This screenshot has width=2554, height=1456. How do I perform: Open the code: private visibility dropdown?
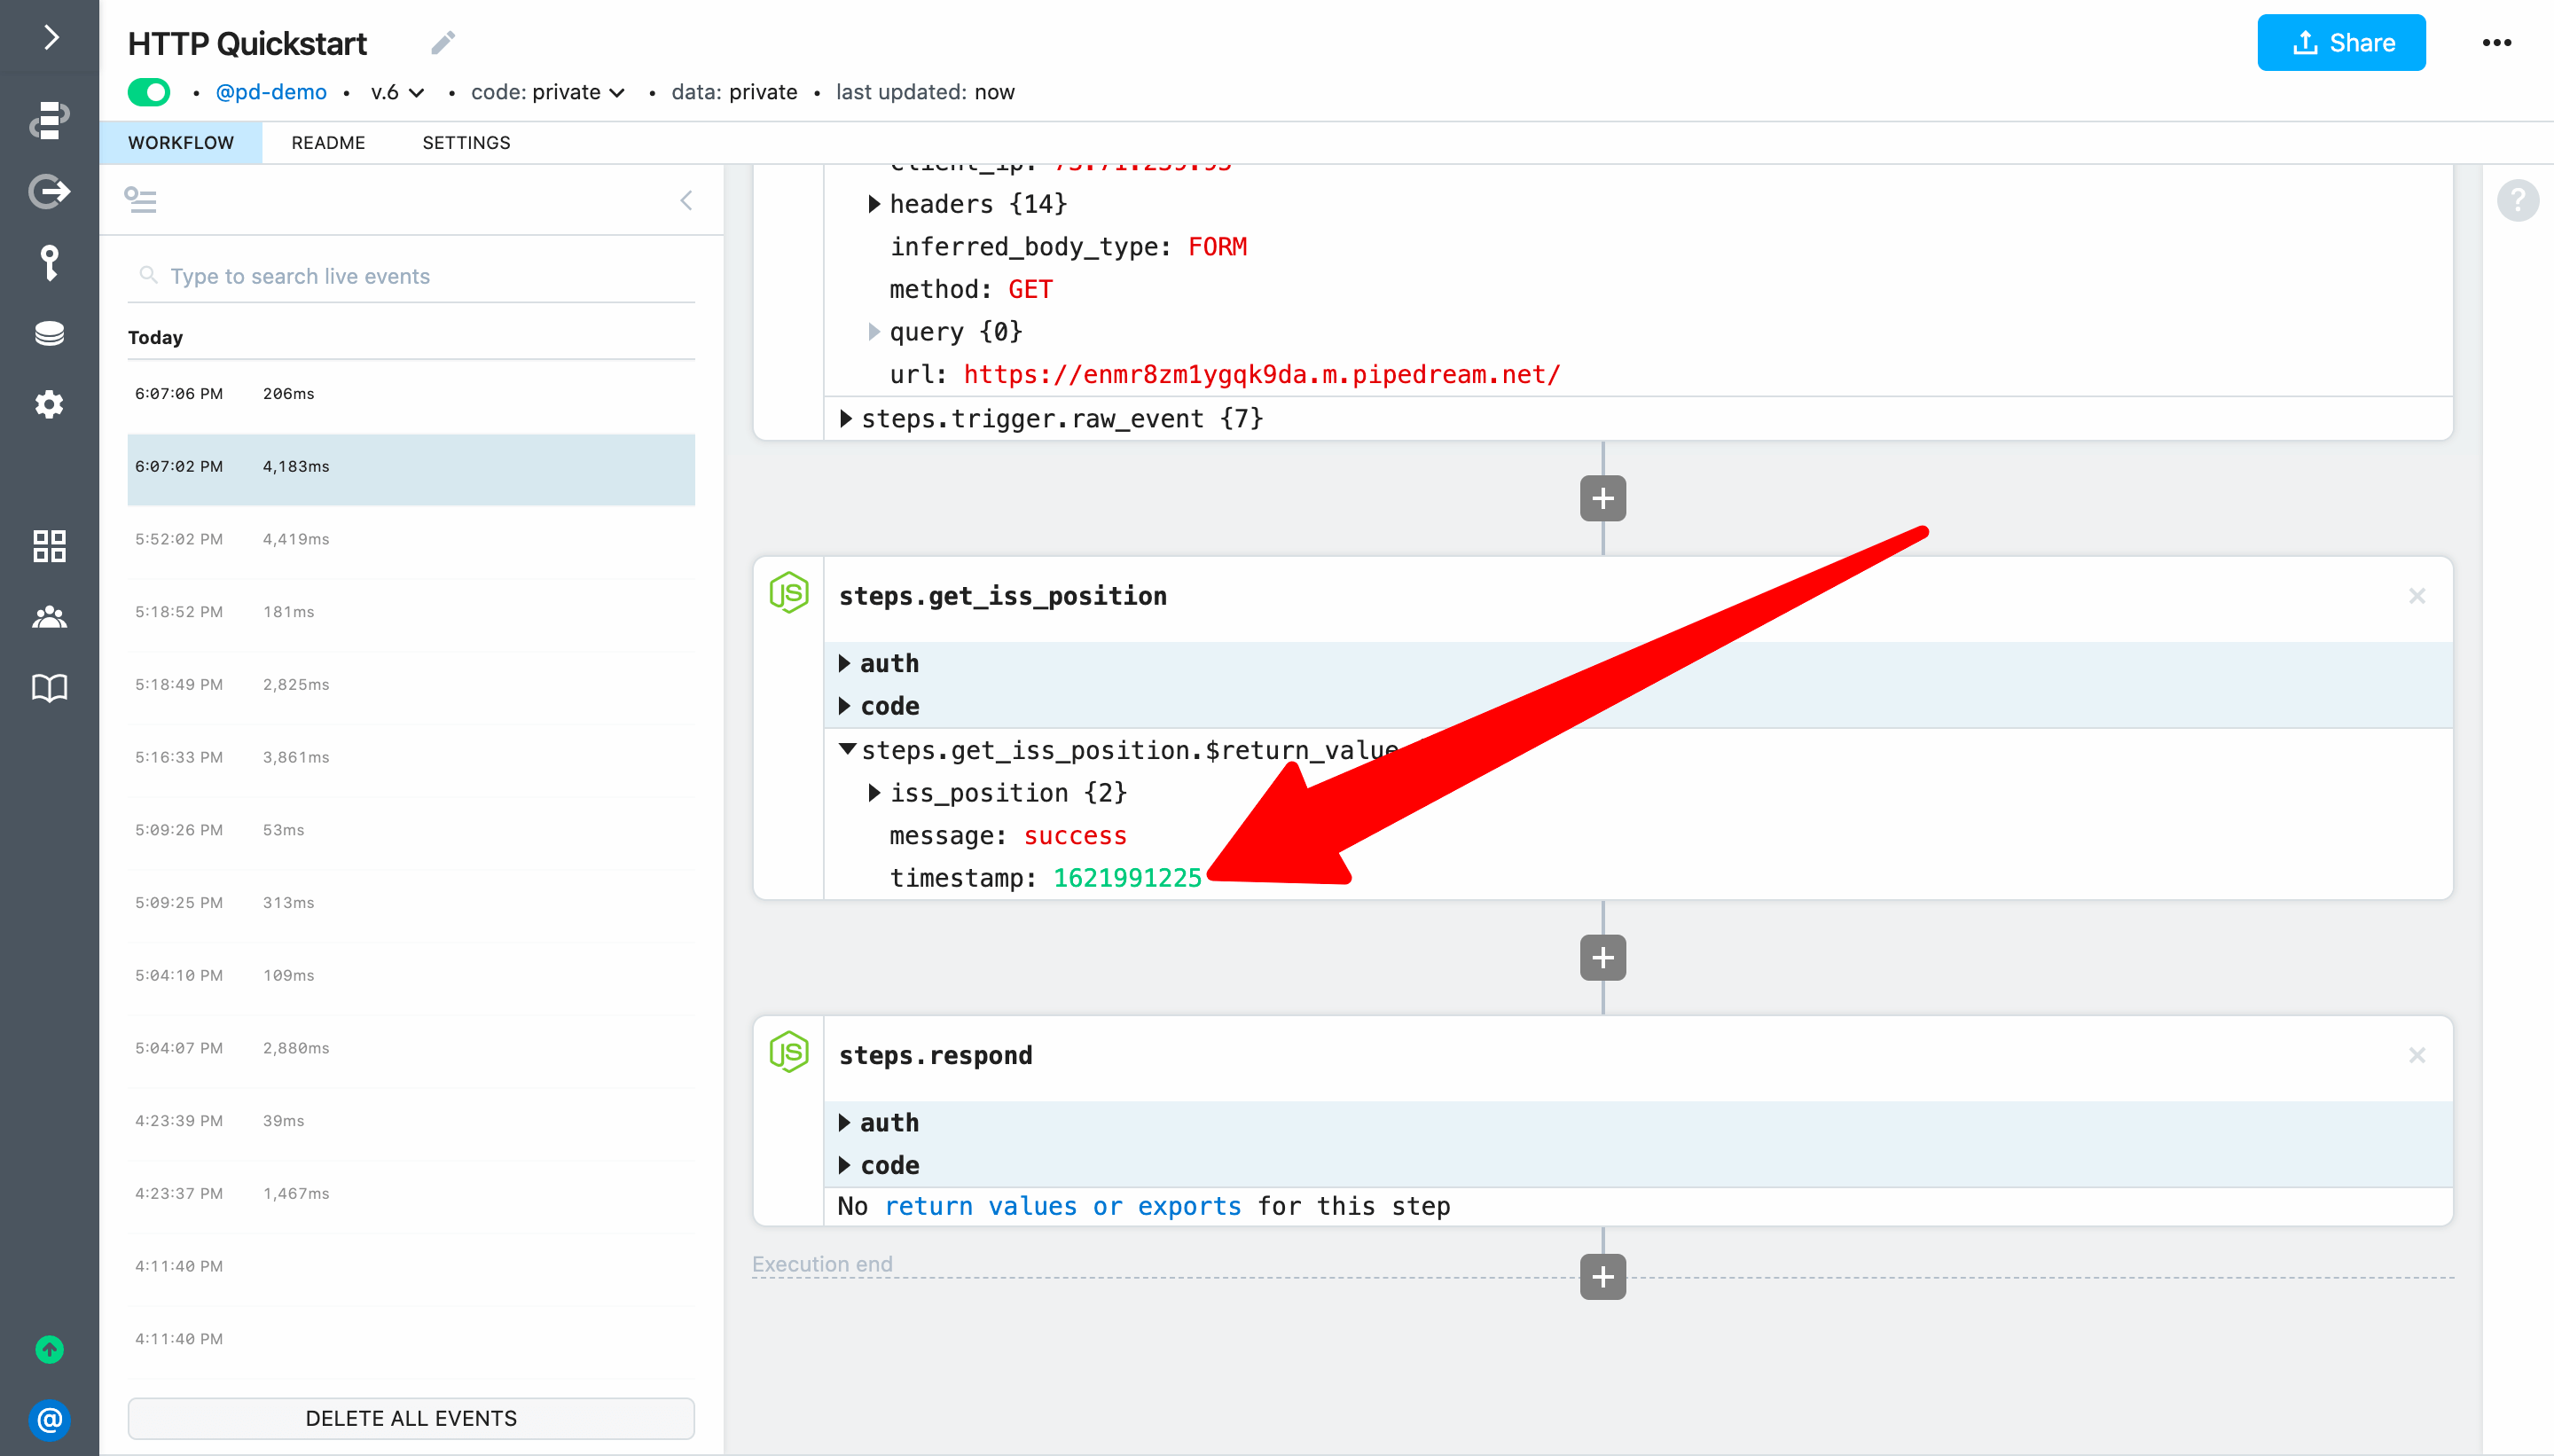tap(548, 92)
